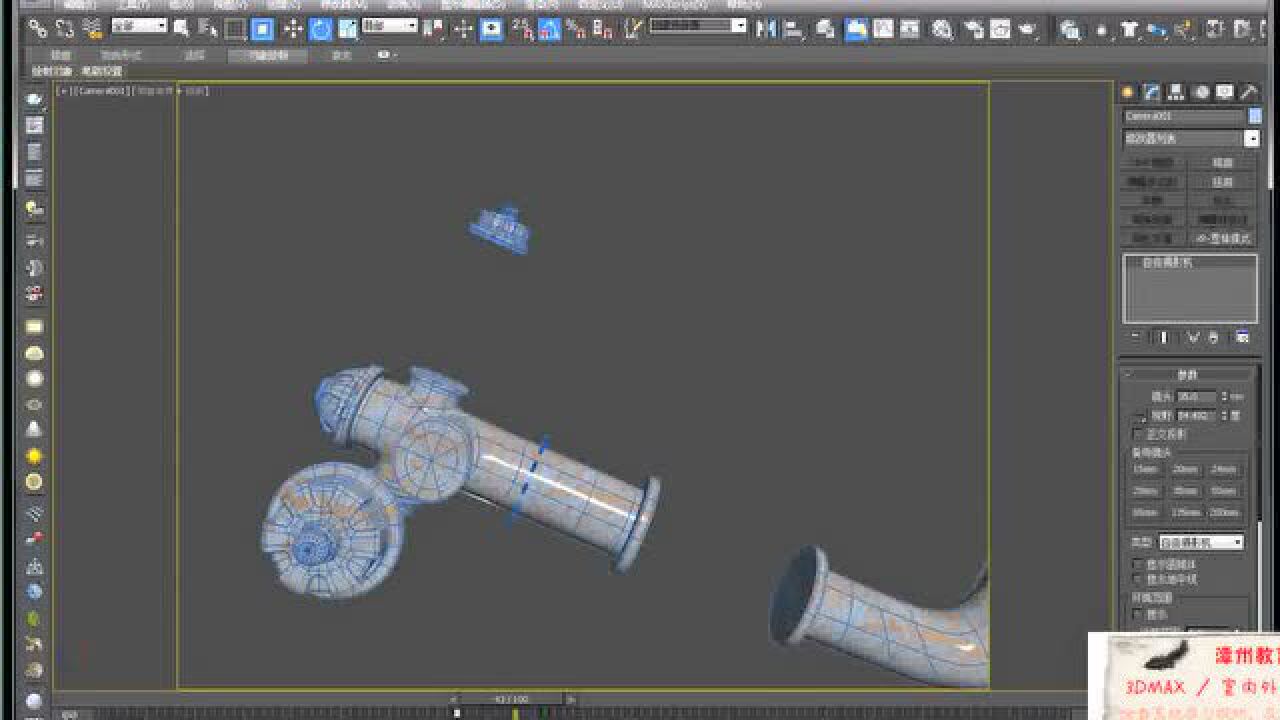Click the Lens value input field
This screenshot has height=720, width=1280.
pyautogui.click(x=1197, y=397)
